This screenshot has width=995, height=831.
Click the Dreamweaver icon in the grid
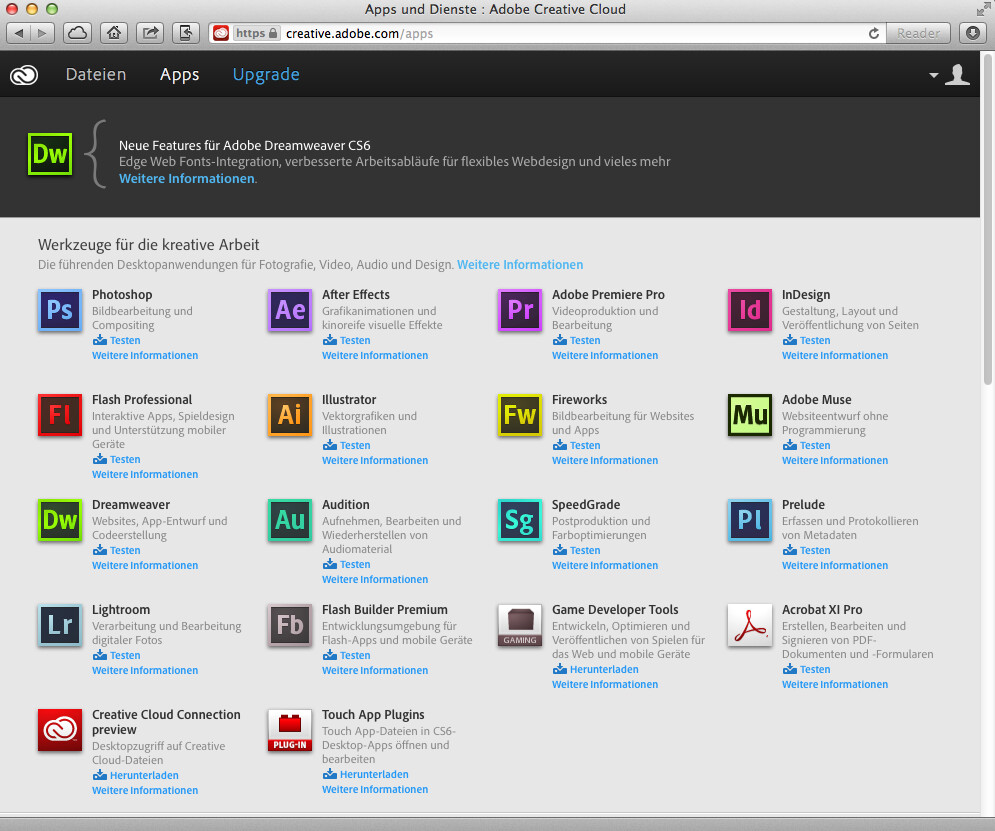click(59, 520)
